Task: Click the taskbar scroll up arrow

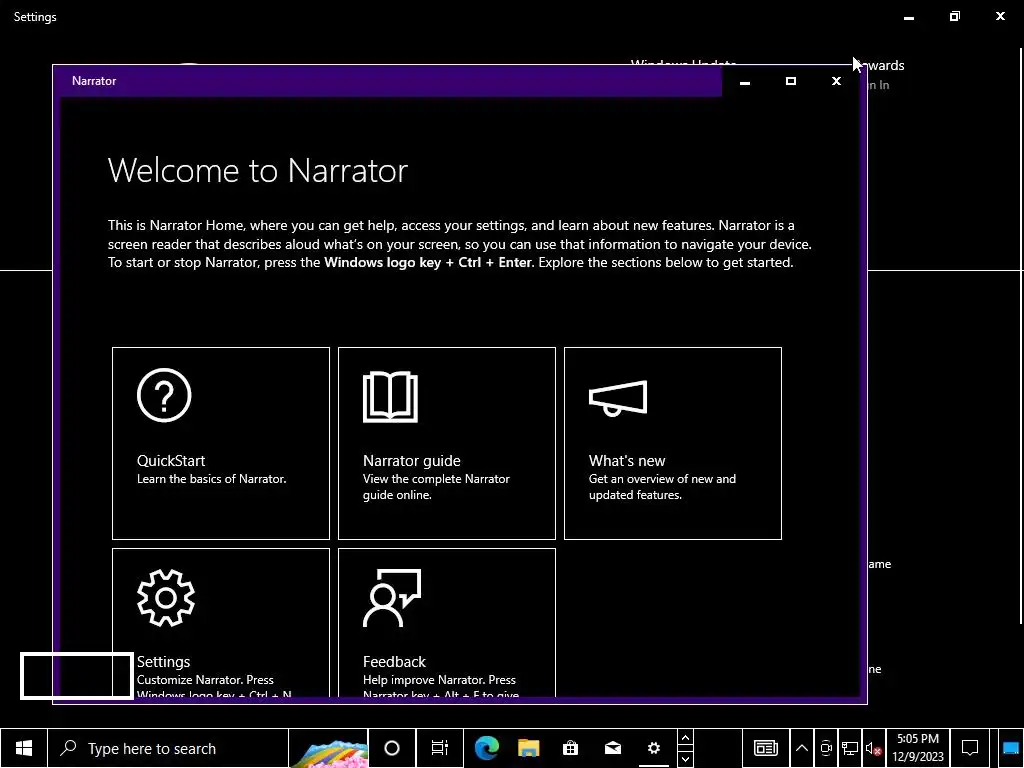Action: (685, 738)
